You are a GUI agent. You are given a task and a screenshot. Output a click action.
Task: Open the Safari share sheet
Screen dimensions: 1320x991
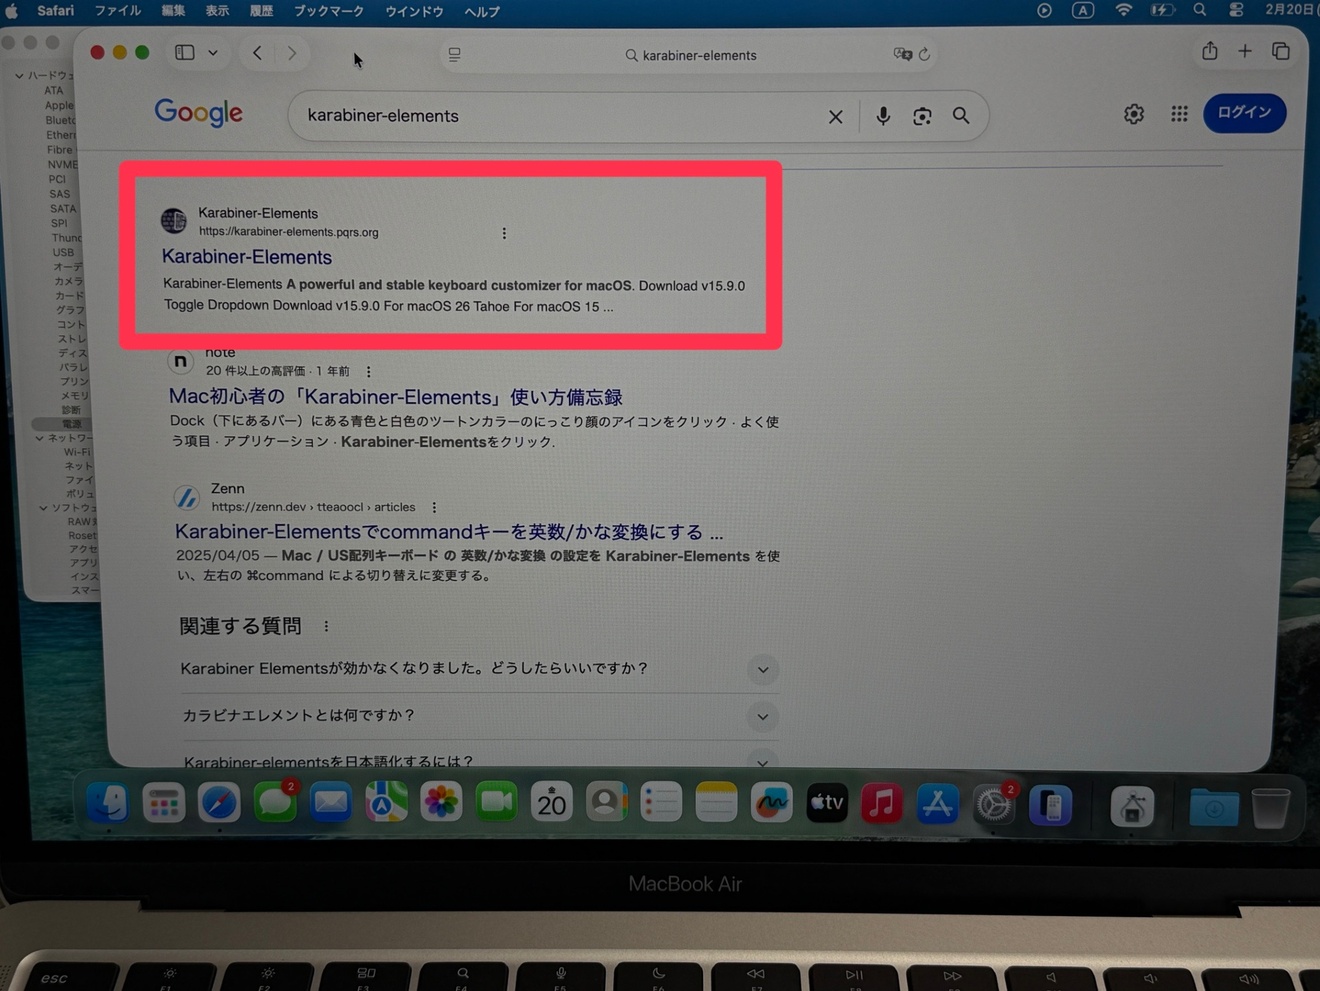[x=1209, y=51]
